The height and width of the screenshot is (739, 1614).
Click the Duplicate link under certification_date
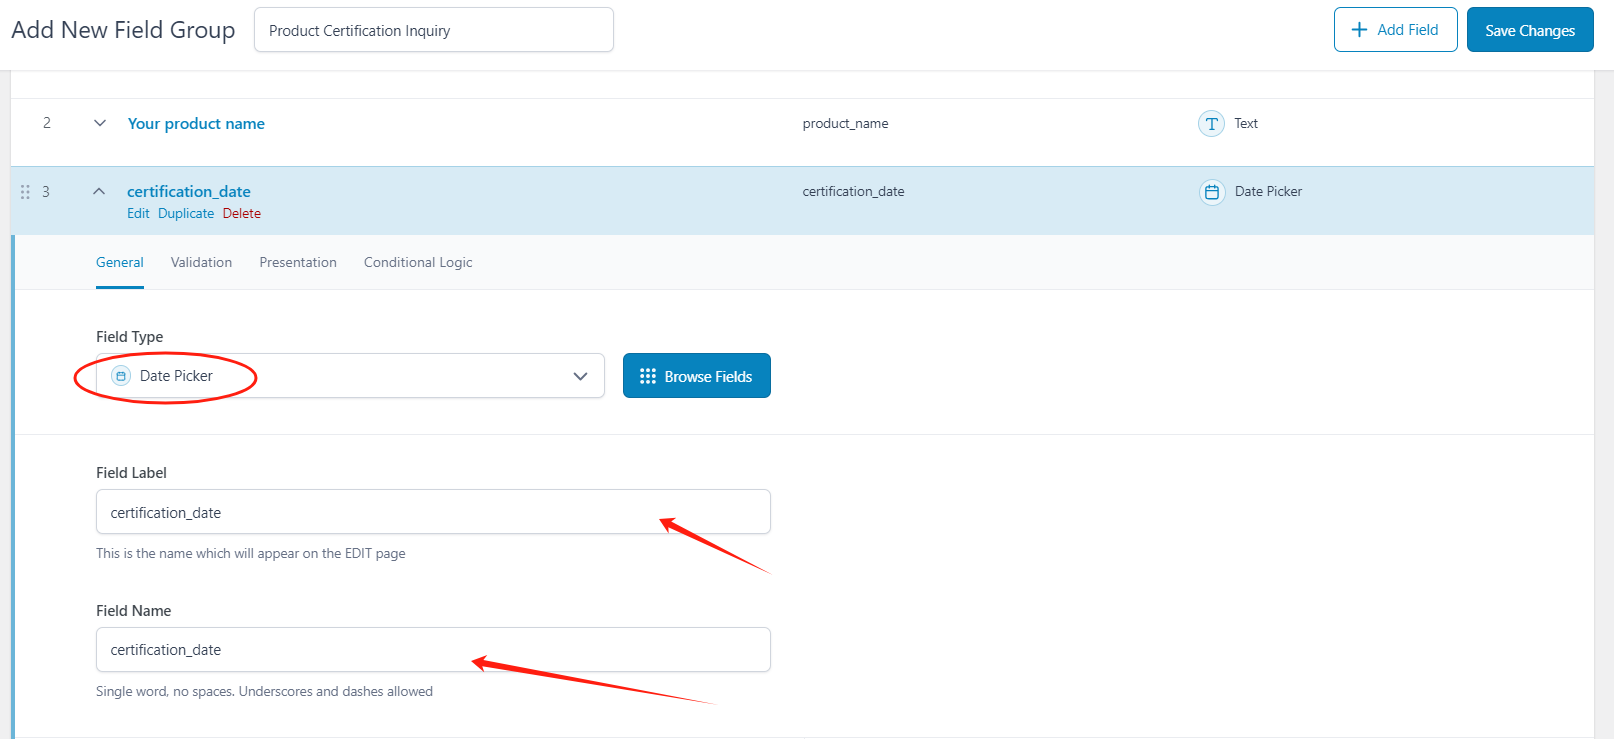pyautogui.click(x=186, y=213)
